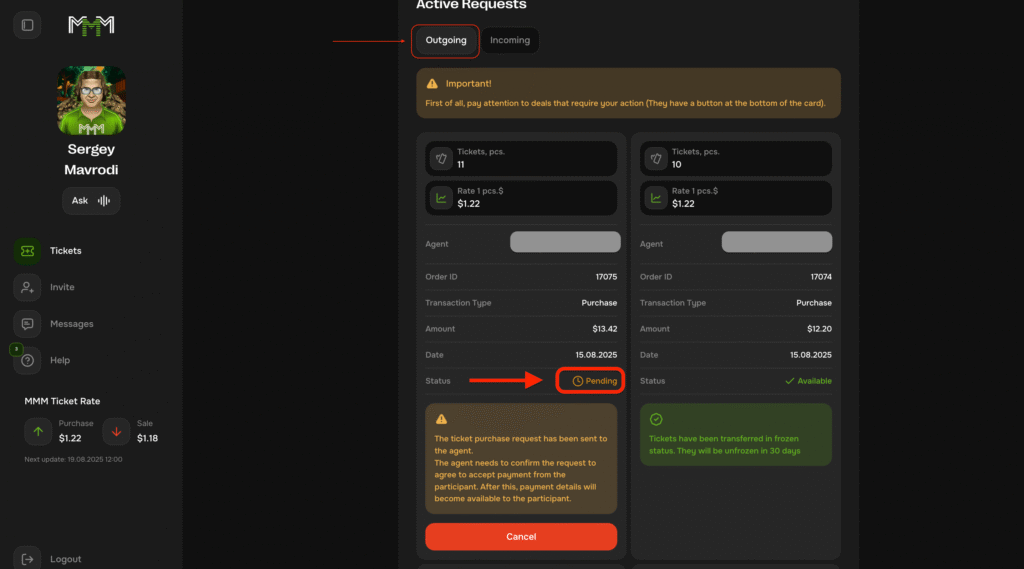Click the Invite person icon
This screenshot has width=1024, height=569.
coord(27,287)
